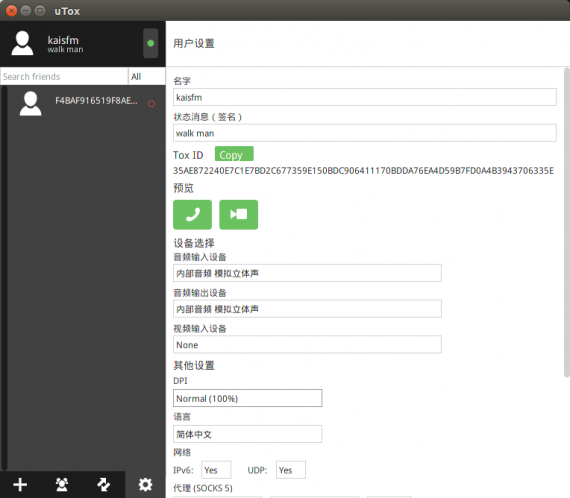Edit the status message field walk man
The width and height of the screenshot is (570, 498).
point(365,133)
